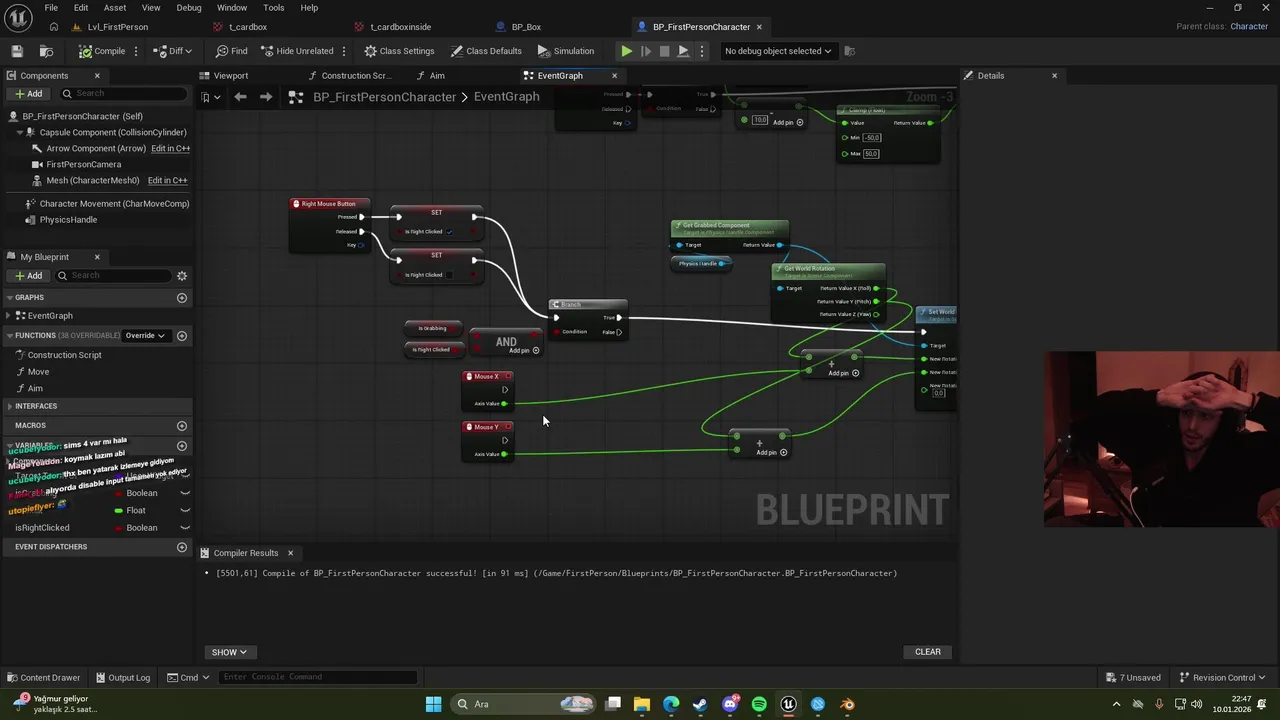This screenshot has width=1280, height=720.
Task: Open the Asset menu
Action: coord(115,8)
